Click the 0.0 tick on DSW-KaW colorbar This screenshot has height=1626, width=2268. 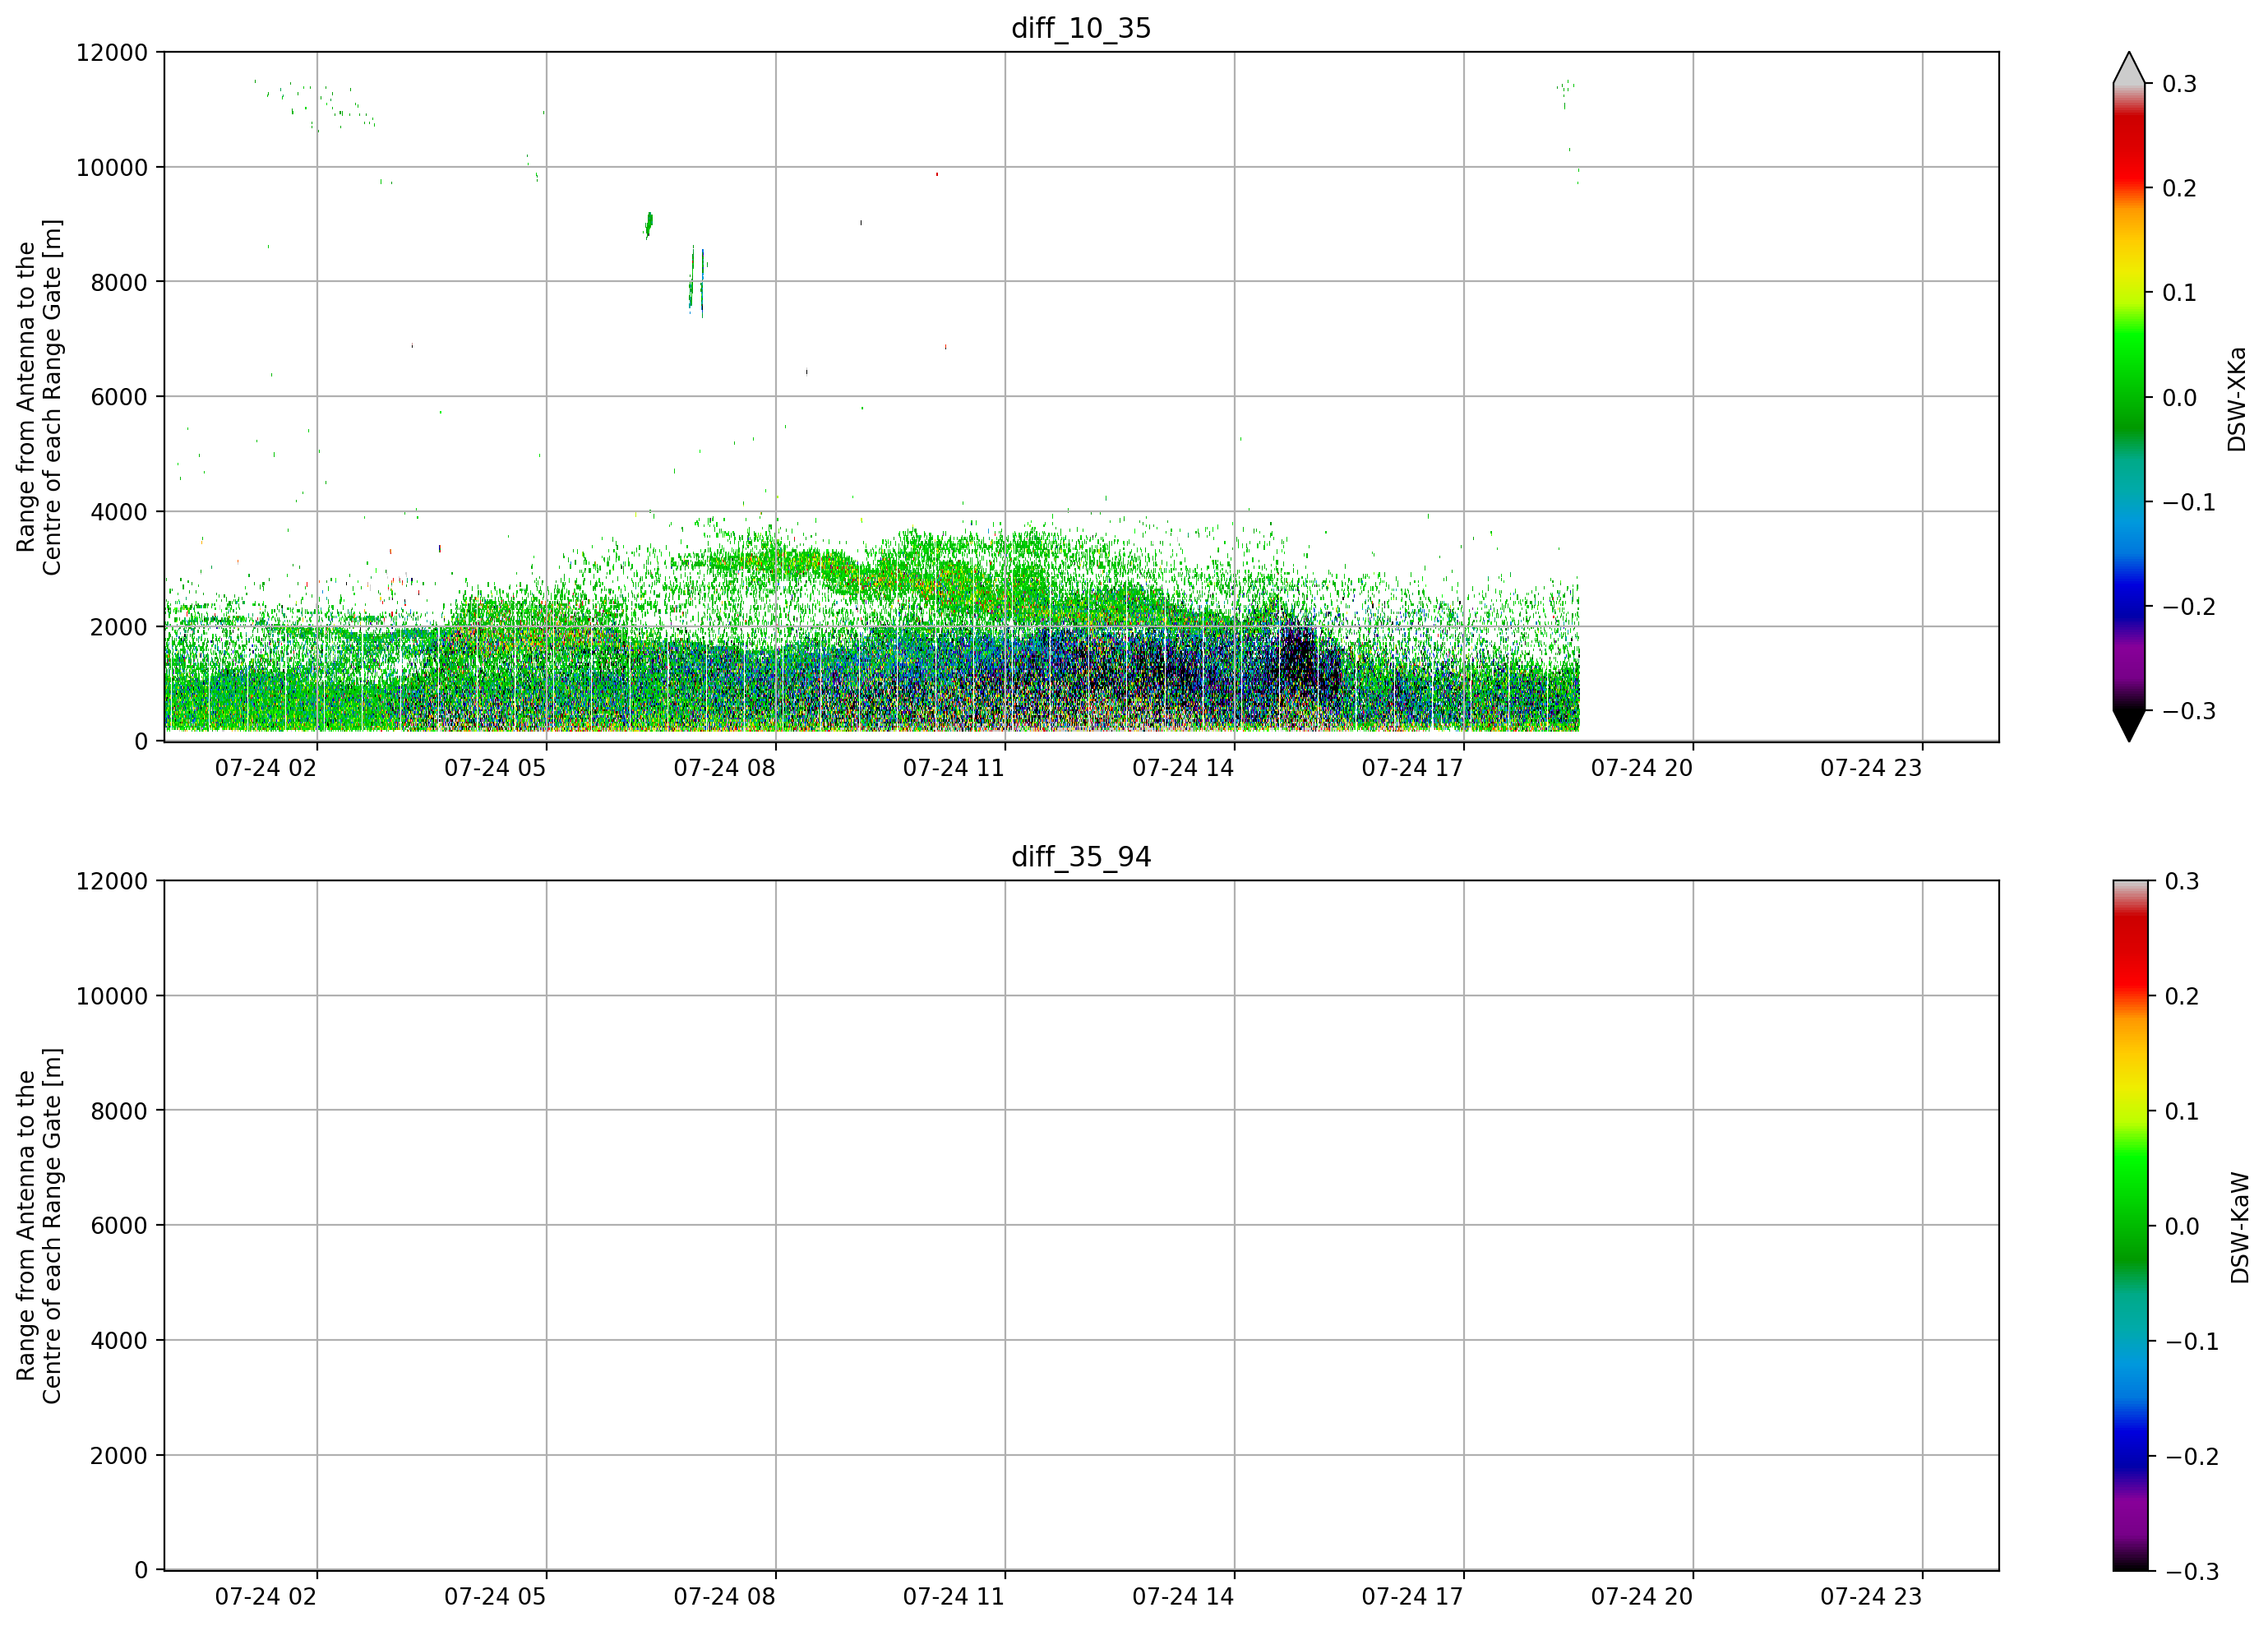coord(2182,1227)
